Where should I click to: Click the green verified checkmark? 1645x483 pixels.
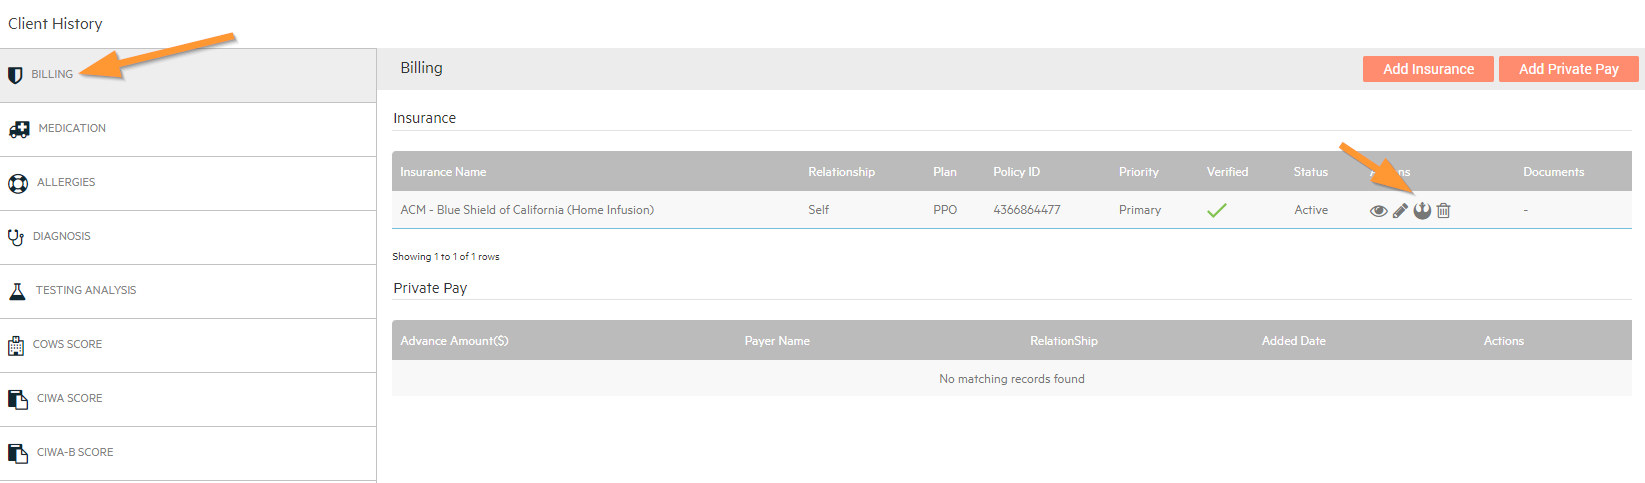1217,210
